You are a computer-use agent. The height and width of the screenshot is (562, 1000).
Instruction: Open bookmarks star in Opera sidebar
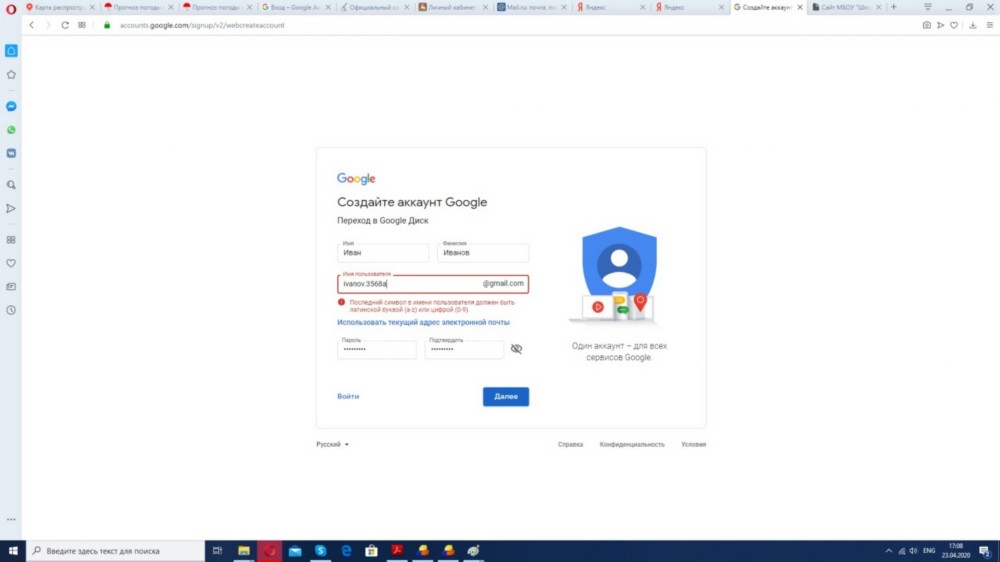pos(11,75)
